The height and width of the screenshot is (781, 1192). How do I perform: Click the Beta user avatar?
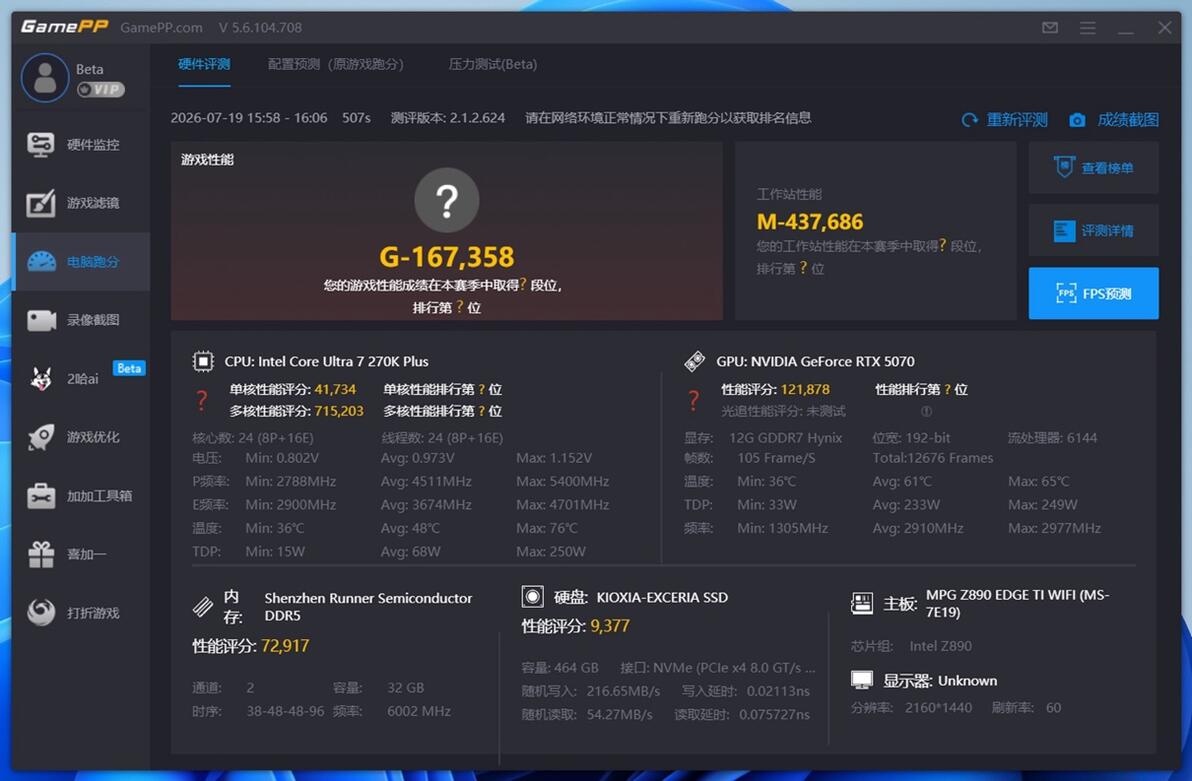45,78
